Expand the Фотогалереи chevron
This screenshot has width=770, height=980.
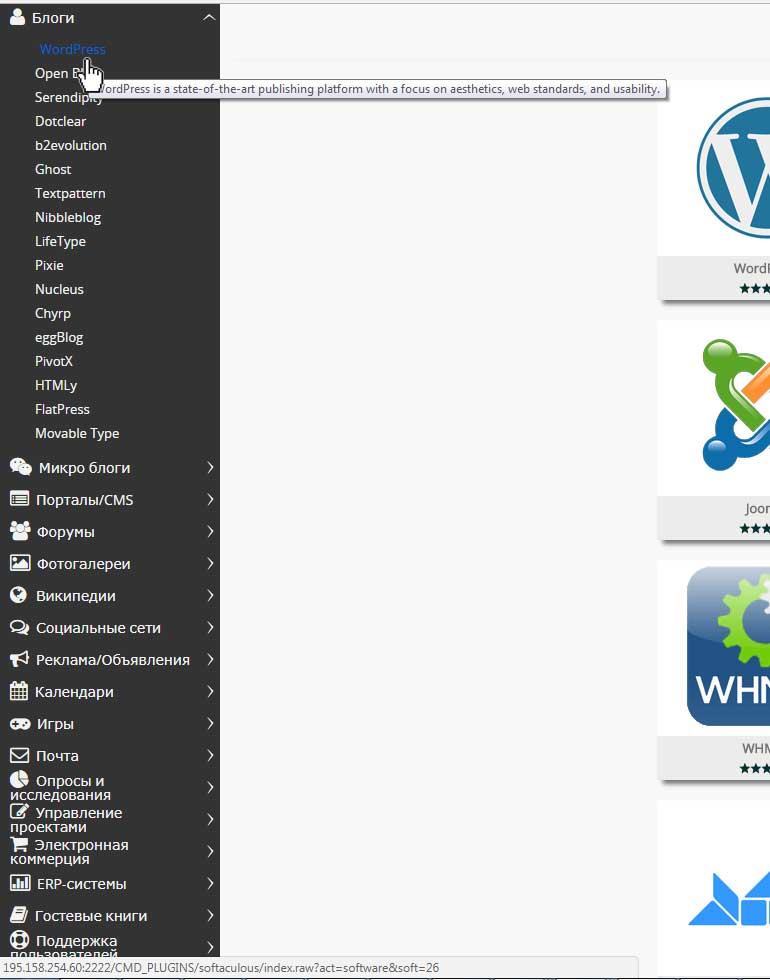pyautogui.click(x=210, y=563)
